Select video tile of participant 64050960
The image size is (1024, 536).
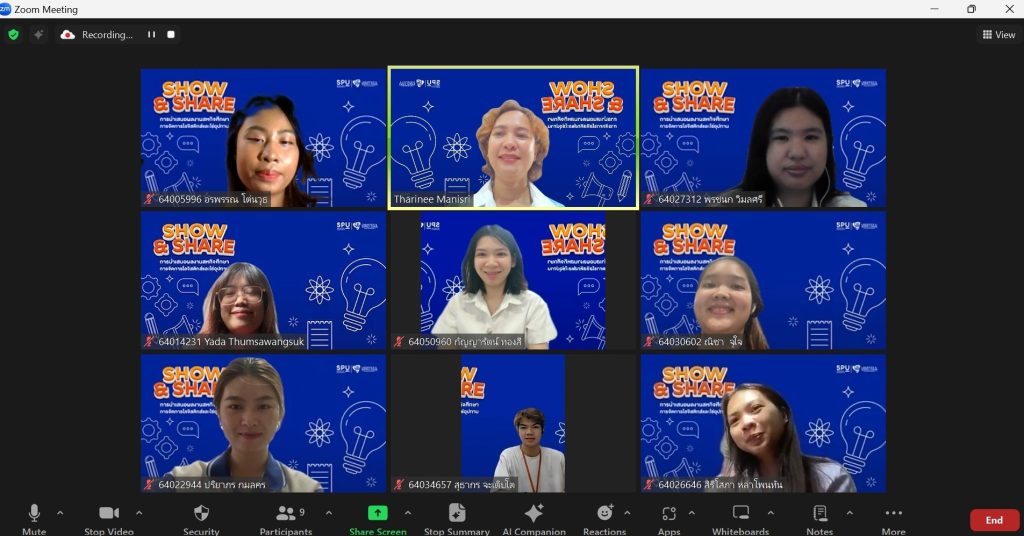click(513, 281)
